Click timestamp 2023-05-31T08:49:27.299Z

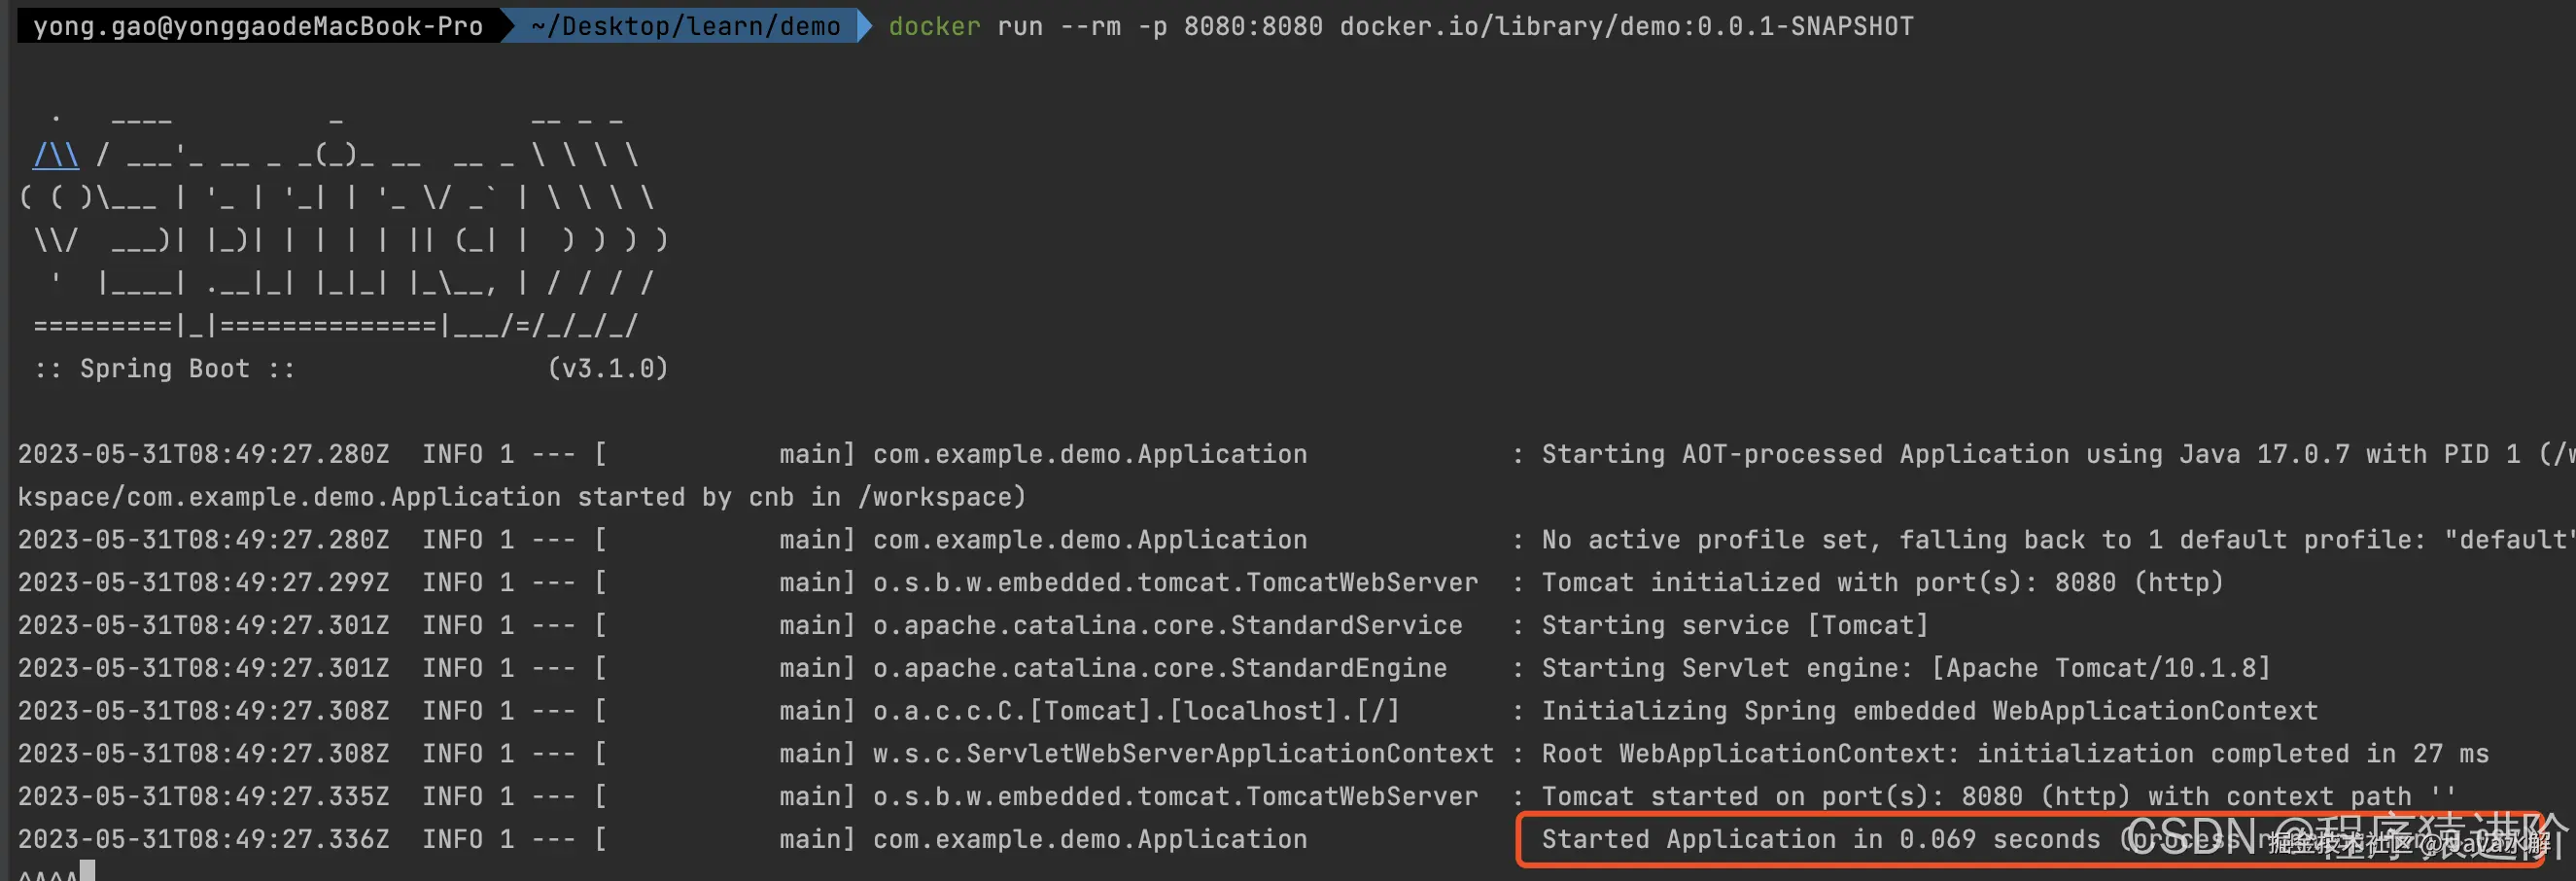pos(203,582)
